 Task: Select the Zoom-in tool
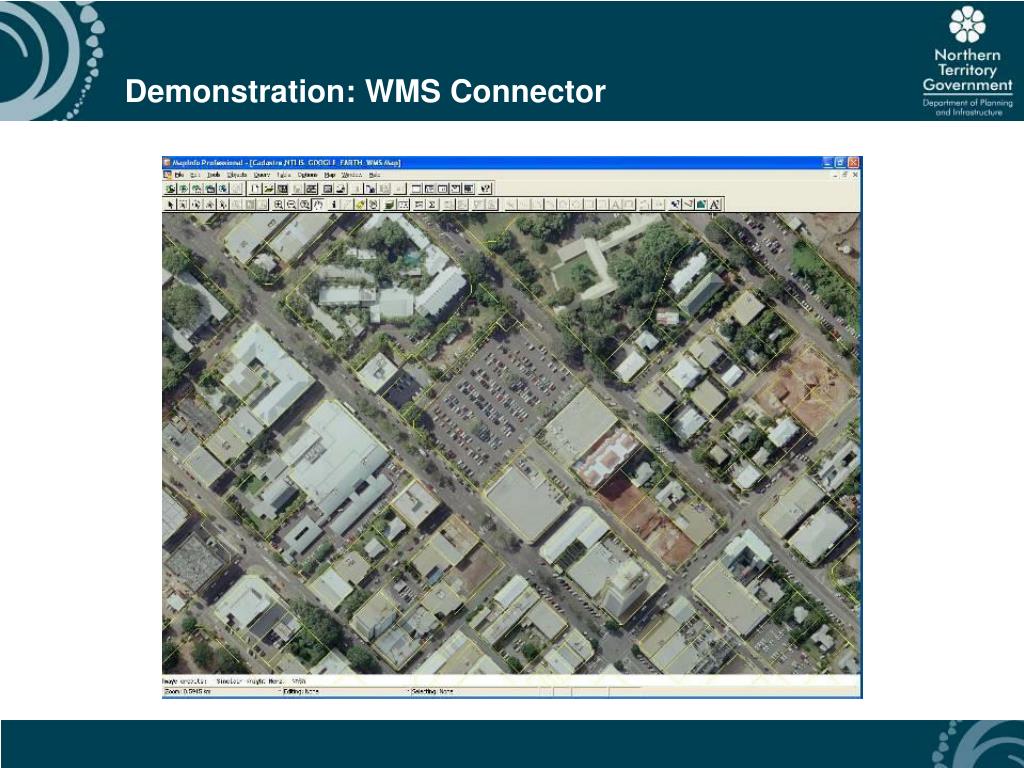[278, 204]
